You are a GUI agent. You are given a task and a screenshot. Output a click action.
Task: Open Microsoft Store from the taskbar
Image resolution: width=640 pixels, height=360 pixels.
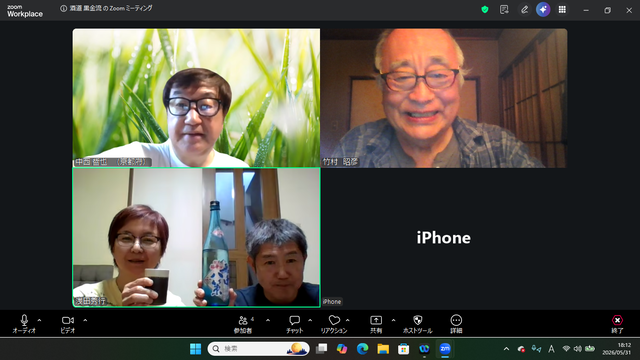pos(404,349)
